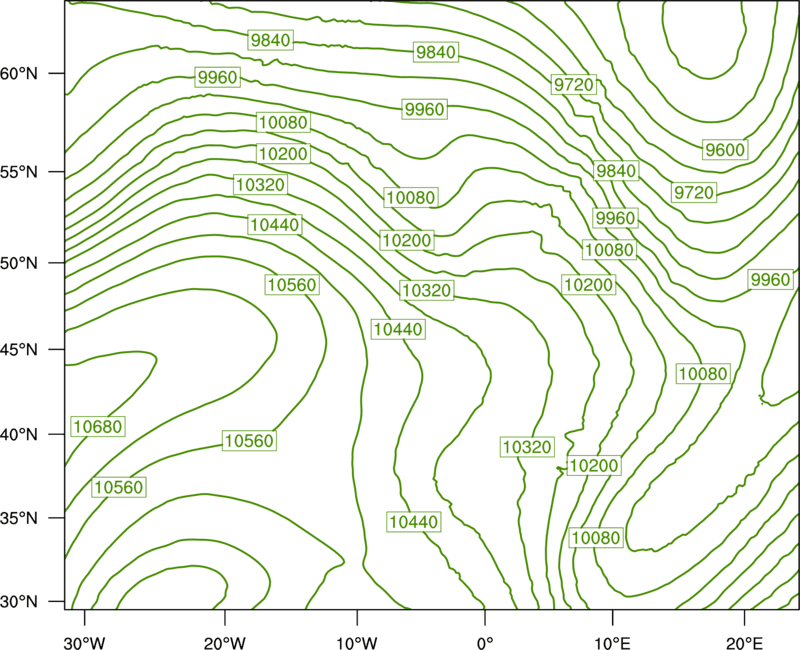Click the 30°W longitude axis label

(85, 643)
